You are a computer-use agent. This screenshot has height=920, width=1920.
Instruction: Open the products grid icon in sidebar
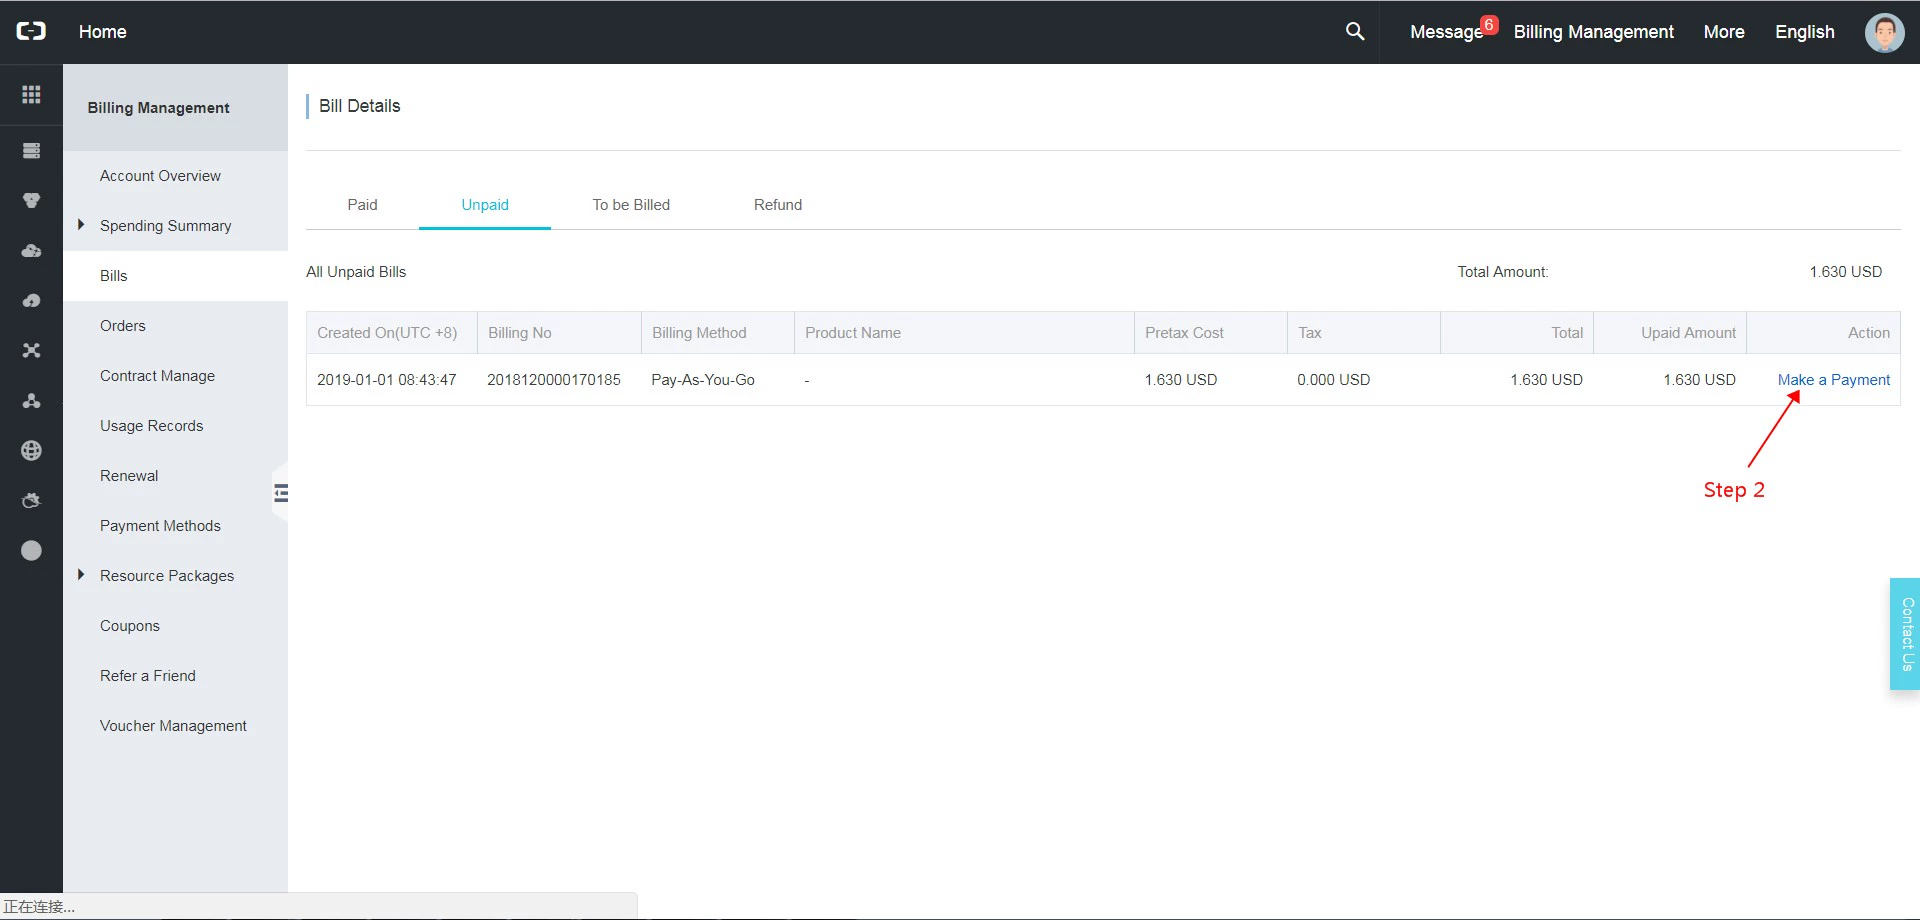point(31,94)
